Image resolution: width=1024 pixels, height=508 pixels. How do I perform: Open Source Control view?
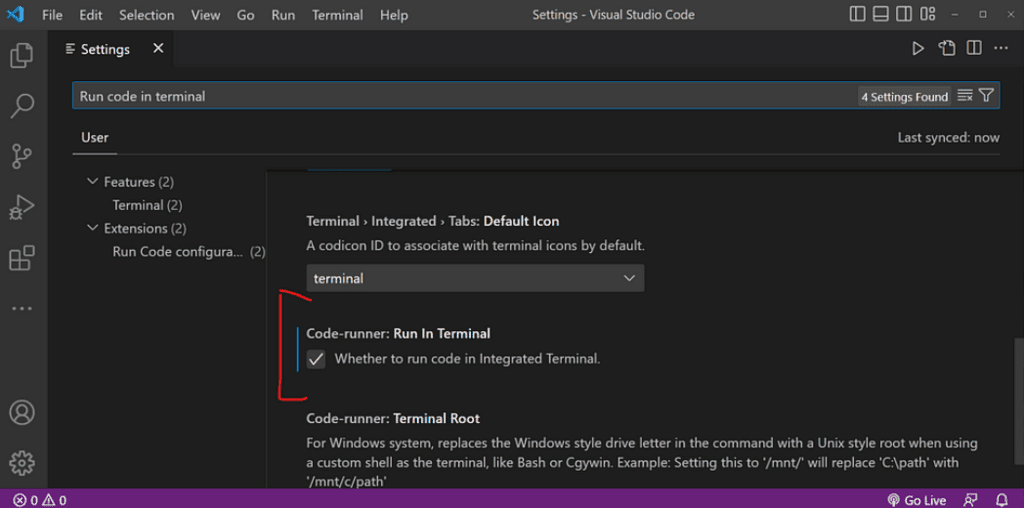coord(22,157)
